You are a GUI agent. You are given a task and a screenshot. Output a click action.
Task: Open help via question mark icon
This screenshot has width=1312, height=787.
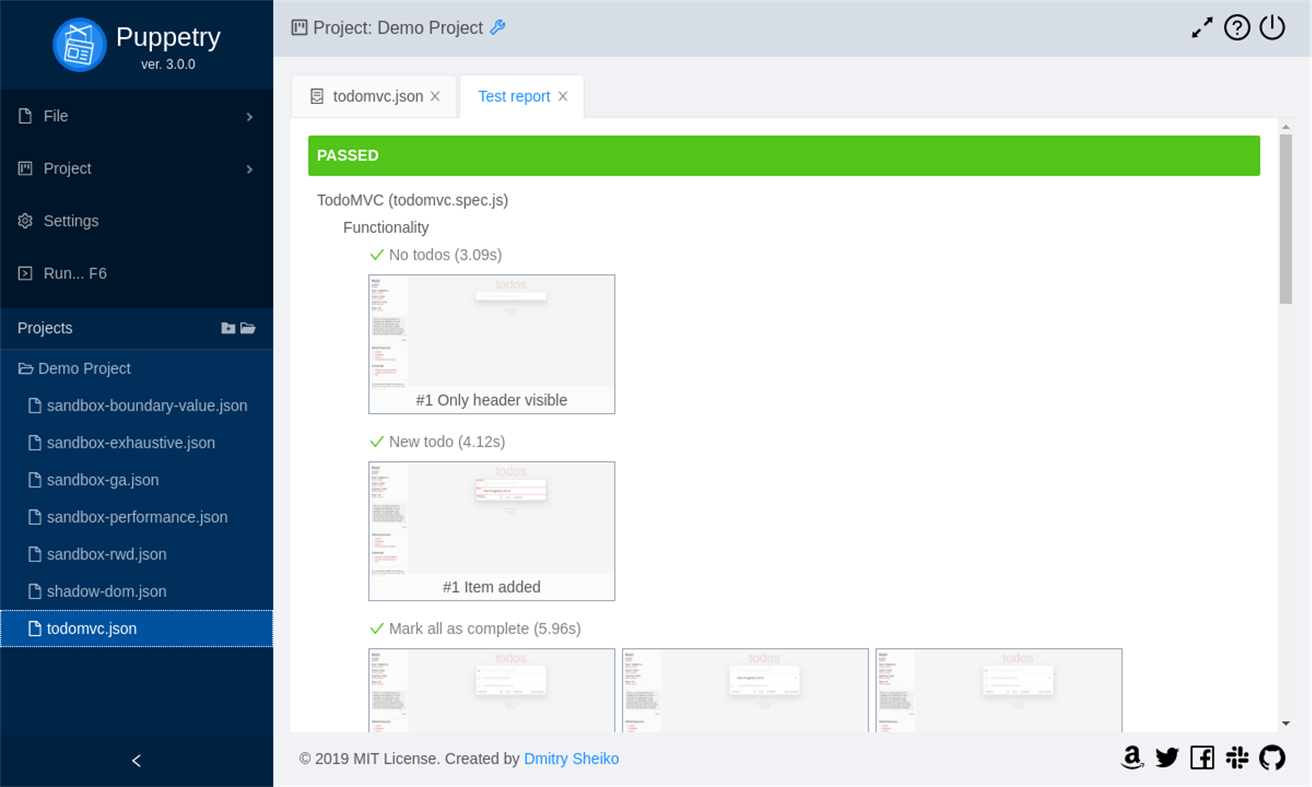point(1237,28)
